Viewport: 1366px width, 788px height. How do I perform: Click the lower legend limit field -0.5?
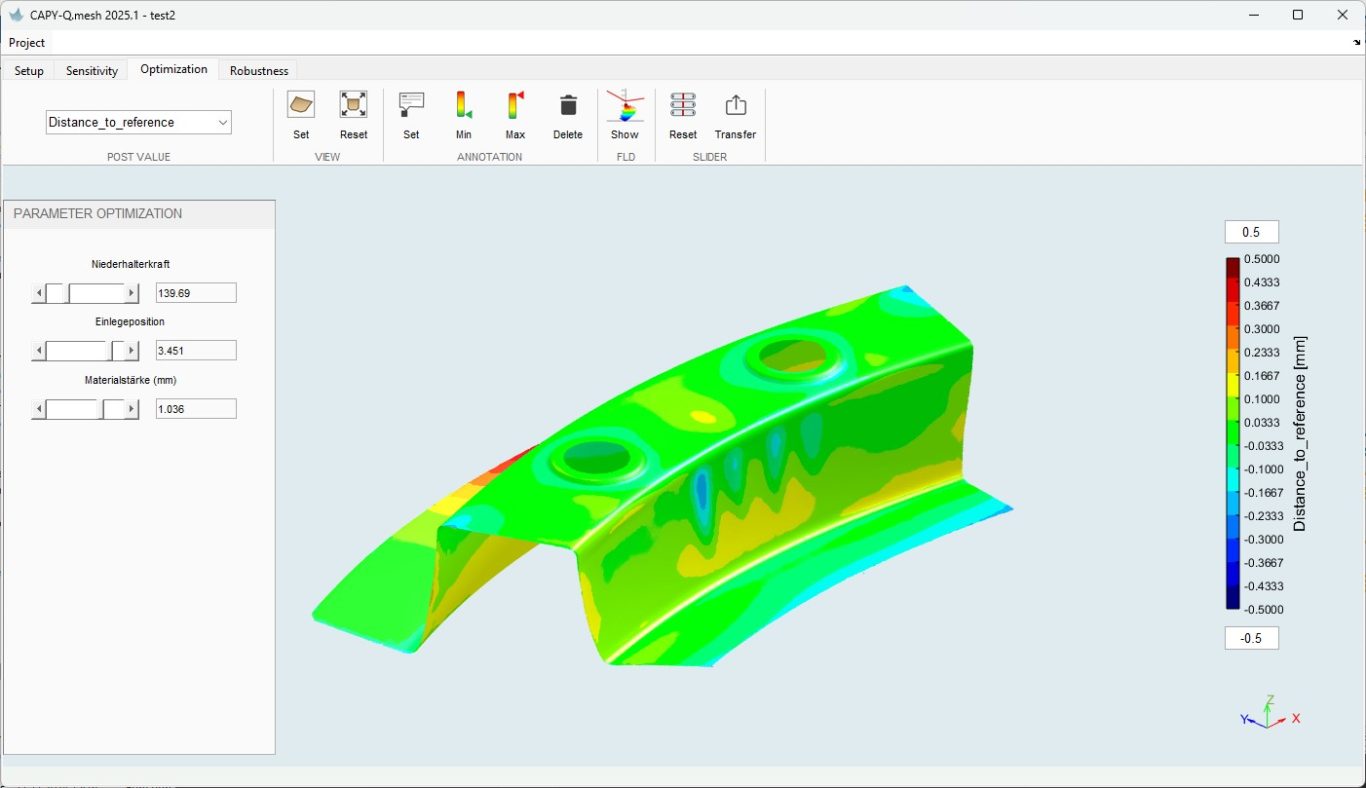[x=1251, y=638]
